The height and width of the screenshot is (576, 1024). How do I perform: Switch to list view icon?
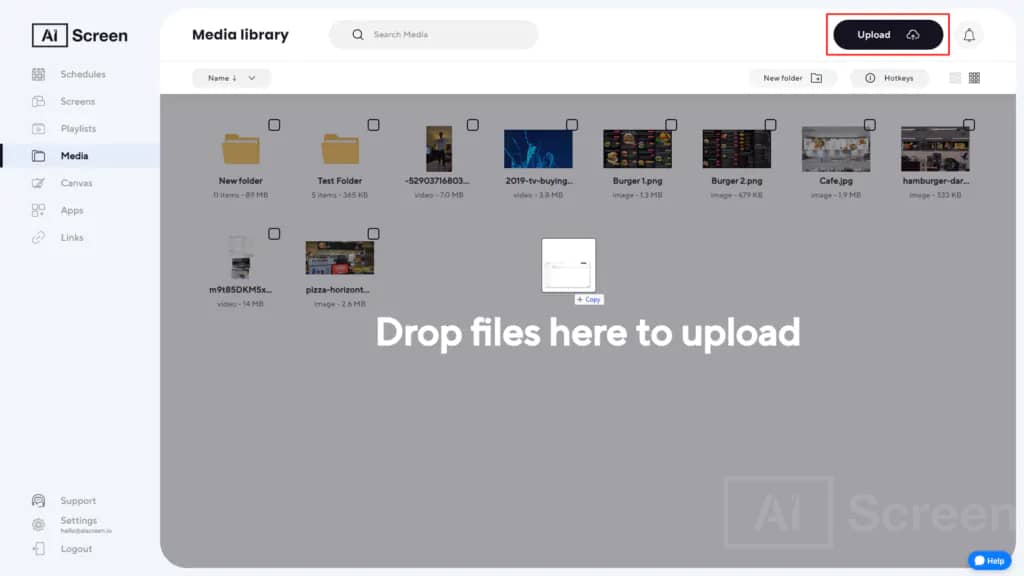coord(955,78)
